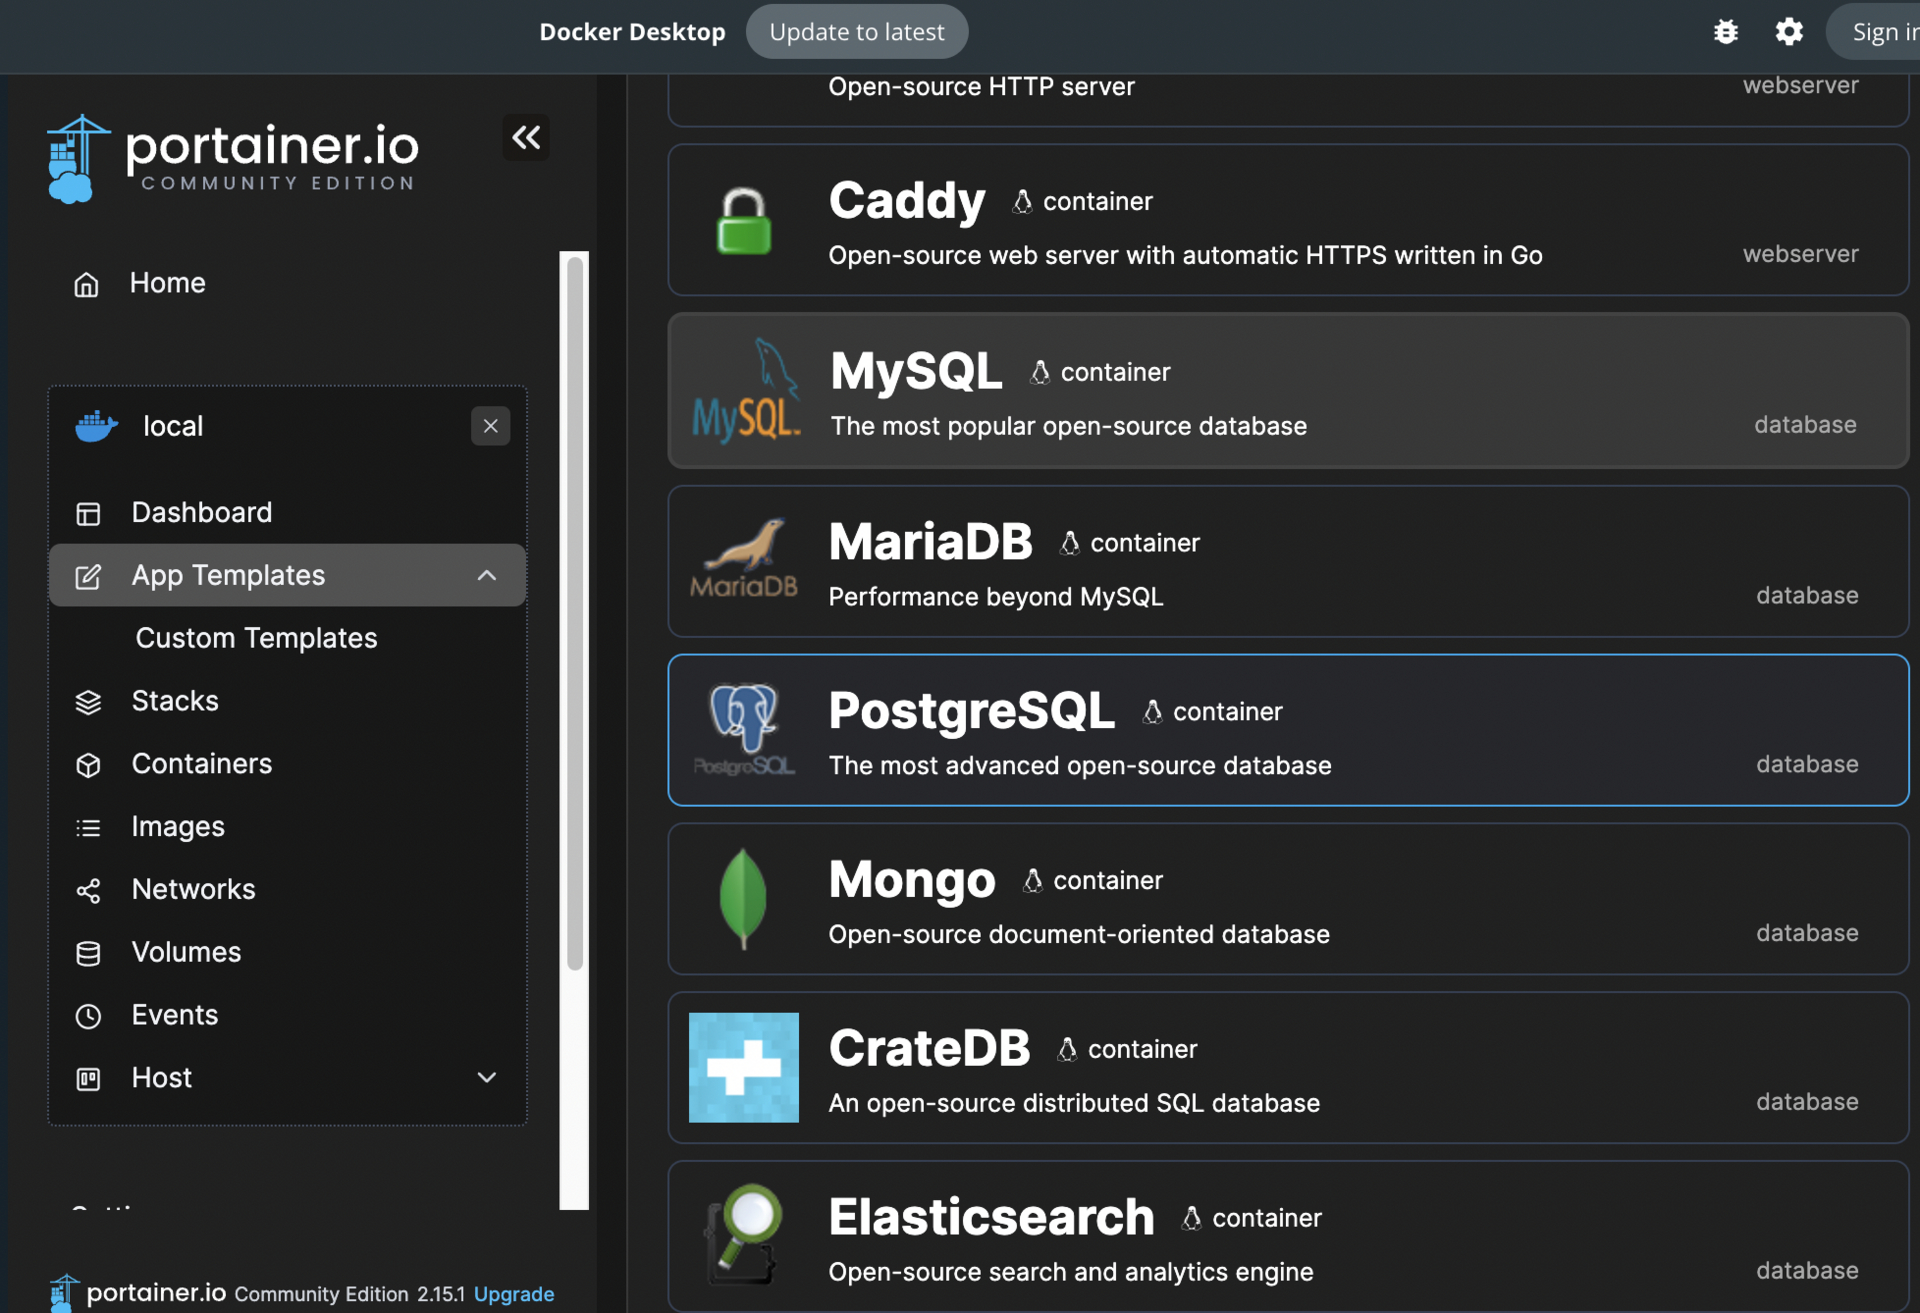Click the MySQL dolphin logo
1920x1313 pixels.
tap(746, 390)
